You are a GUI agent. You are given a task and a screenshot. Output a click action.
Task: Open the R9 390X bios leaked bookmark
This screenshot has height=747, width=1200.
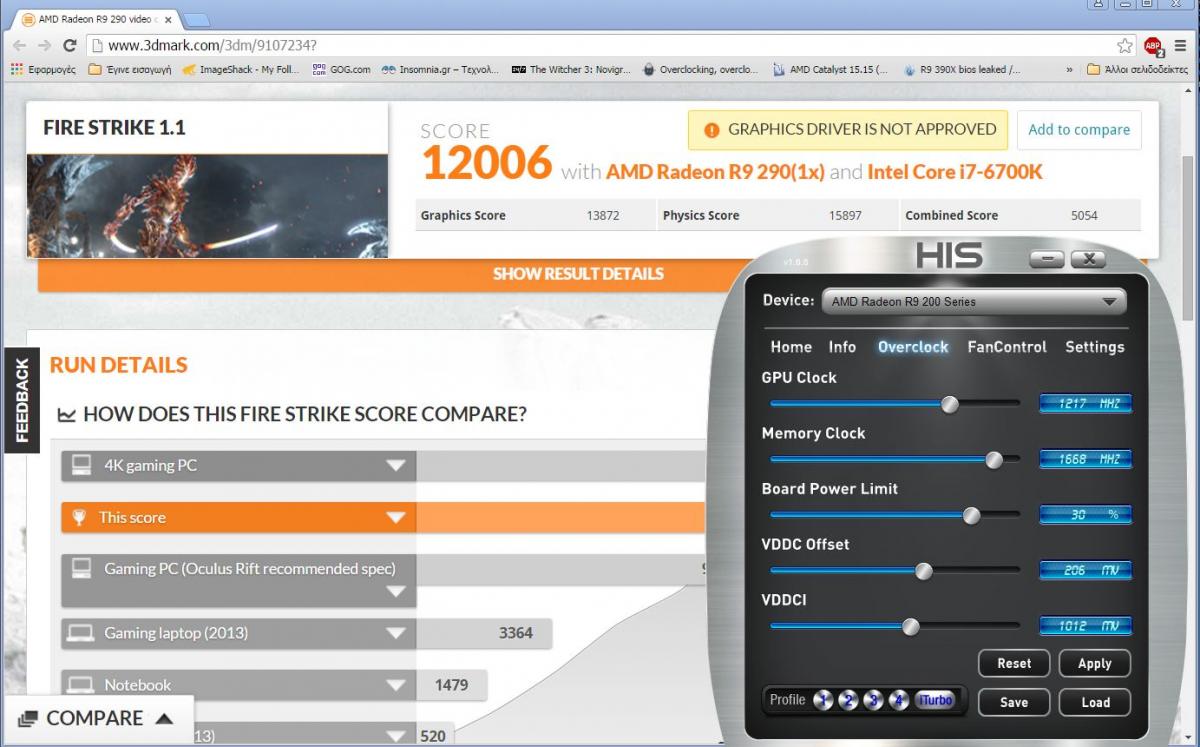tap(962, 70)
